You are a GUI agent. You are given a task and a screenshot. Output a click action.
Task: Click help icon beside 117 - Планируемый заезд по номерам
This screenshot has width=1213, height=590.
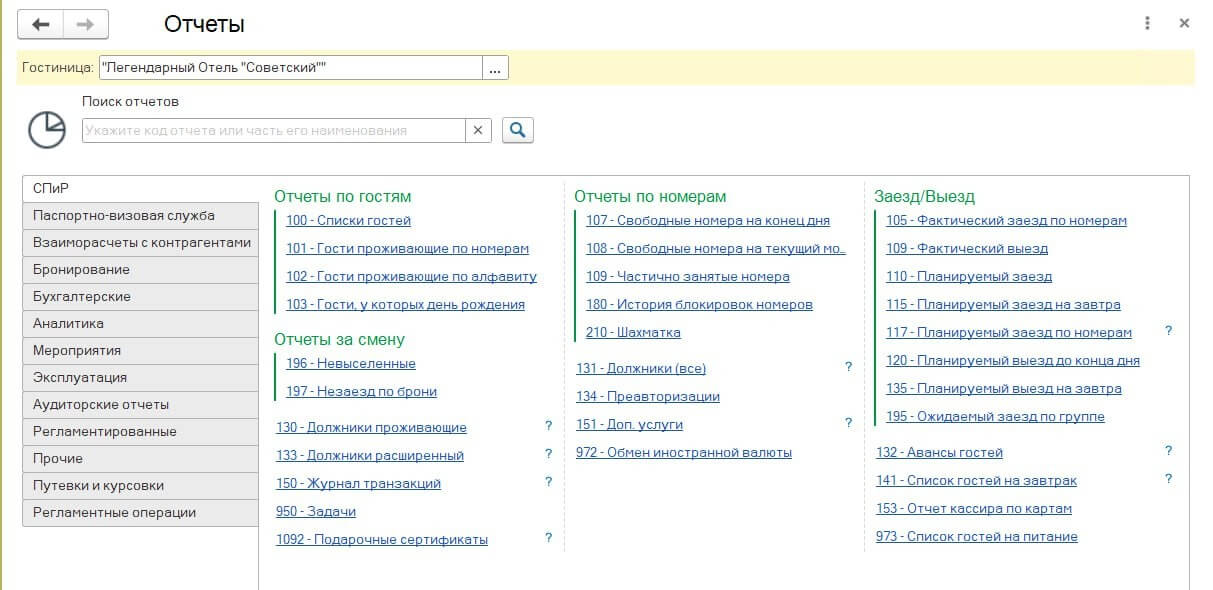point(1168,332)
